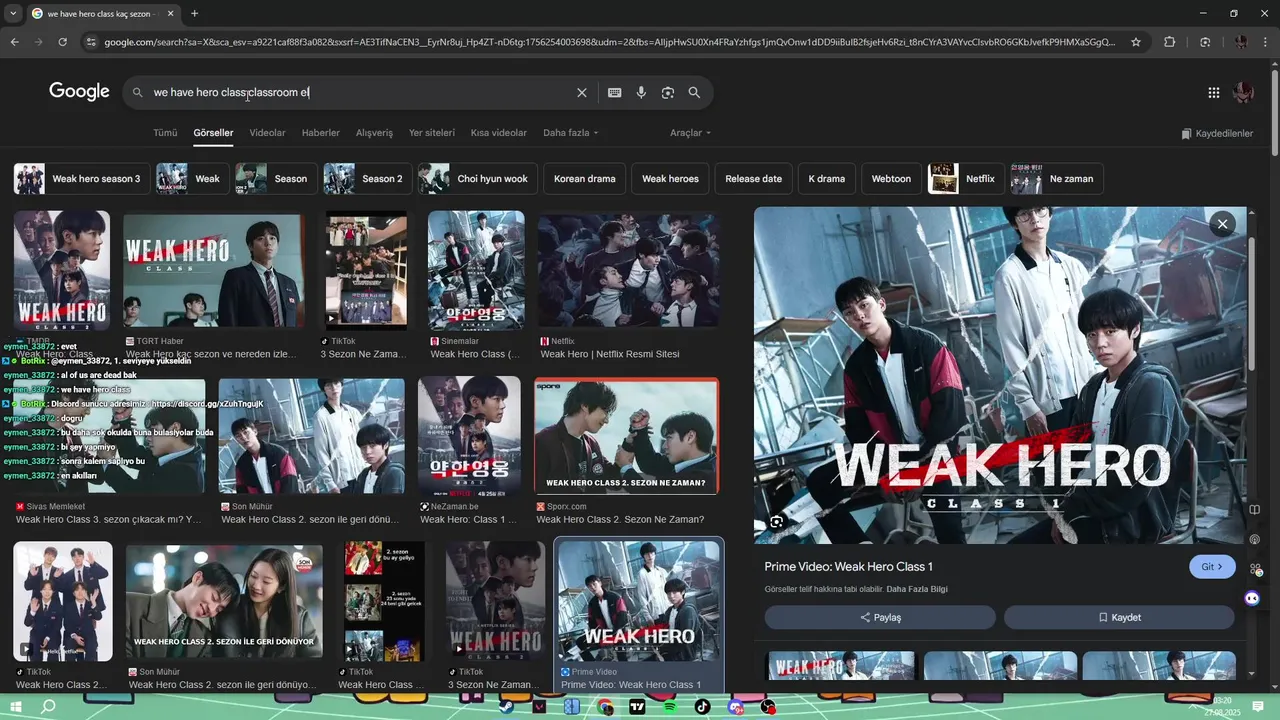Filter by Weak hero season 3 chip
1280x720 pixels.
pos(81,179)
